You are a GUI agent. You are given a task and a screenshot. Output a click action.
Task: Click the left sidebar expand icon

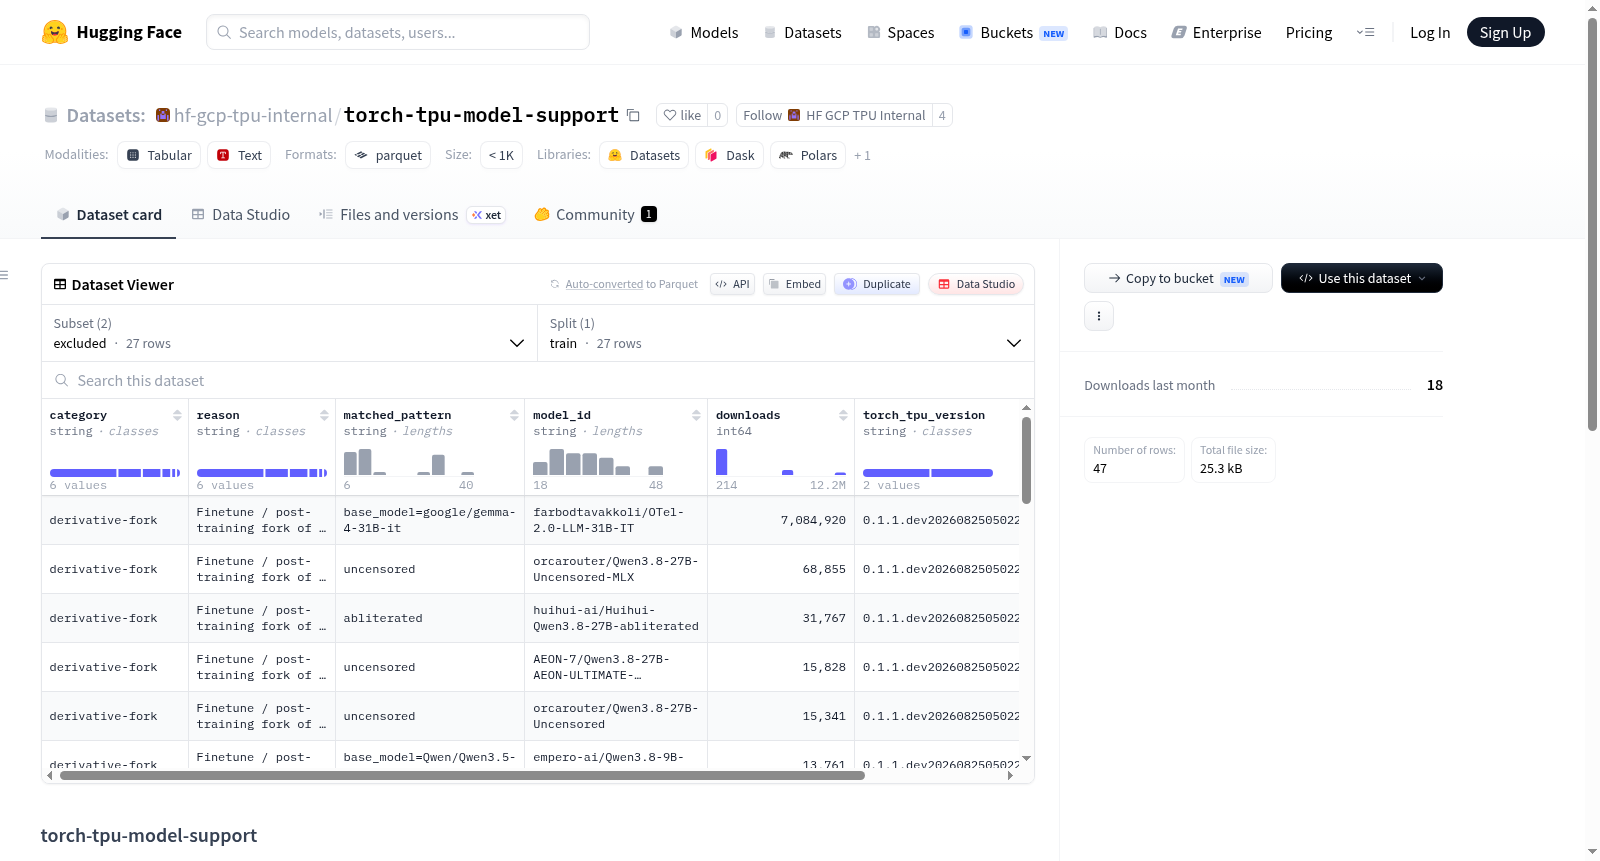(5, 274)
